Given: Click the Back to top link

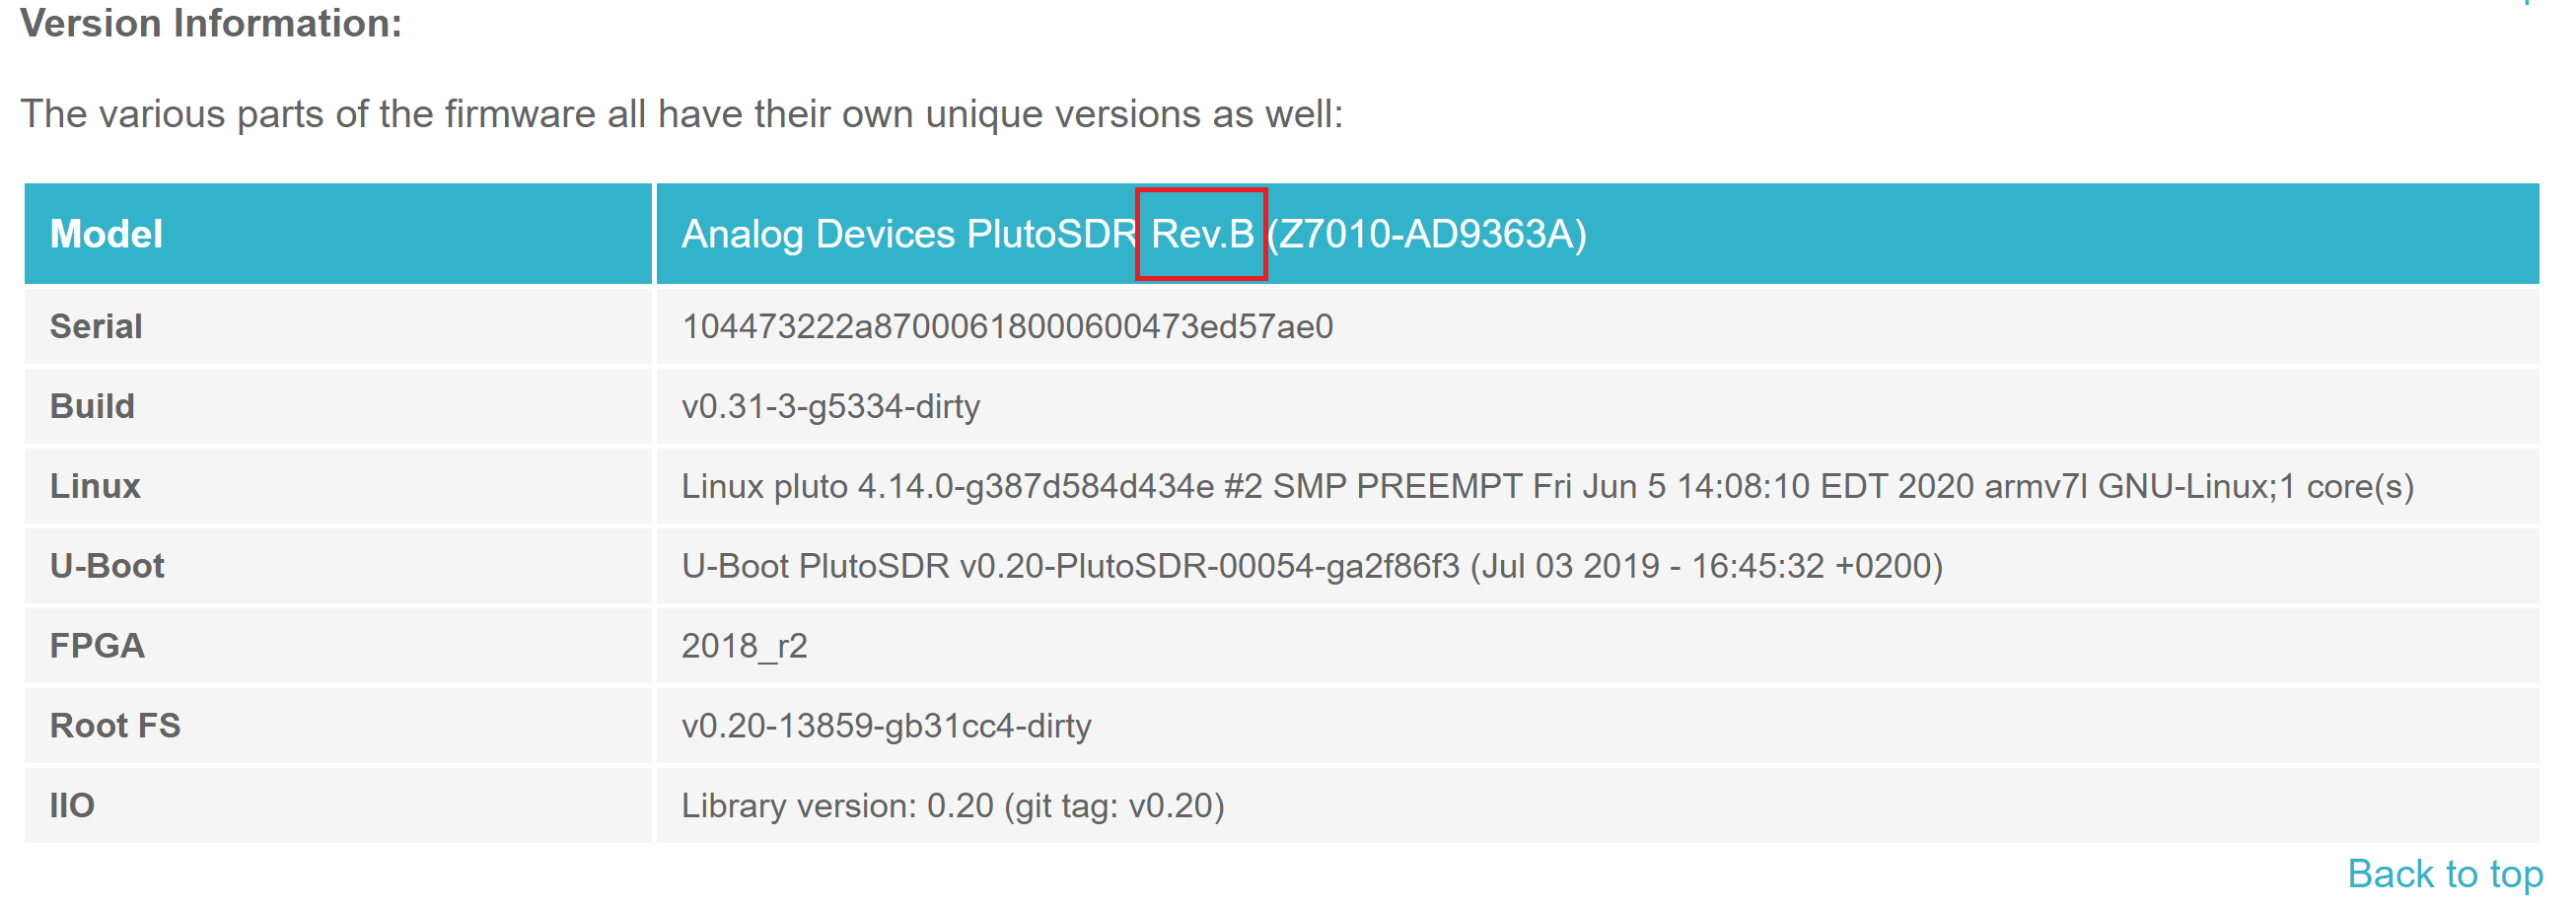Looking at the screenshot, I should click(2443, 874).
